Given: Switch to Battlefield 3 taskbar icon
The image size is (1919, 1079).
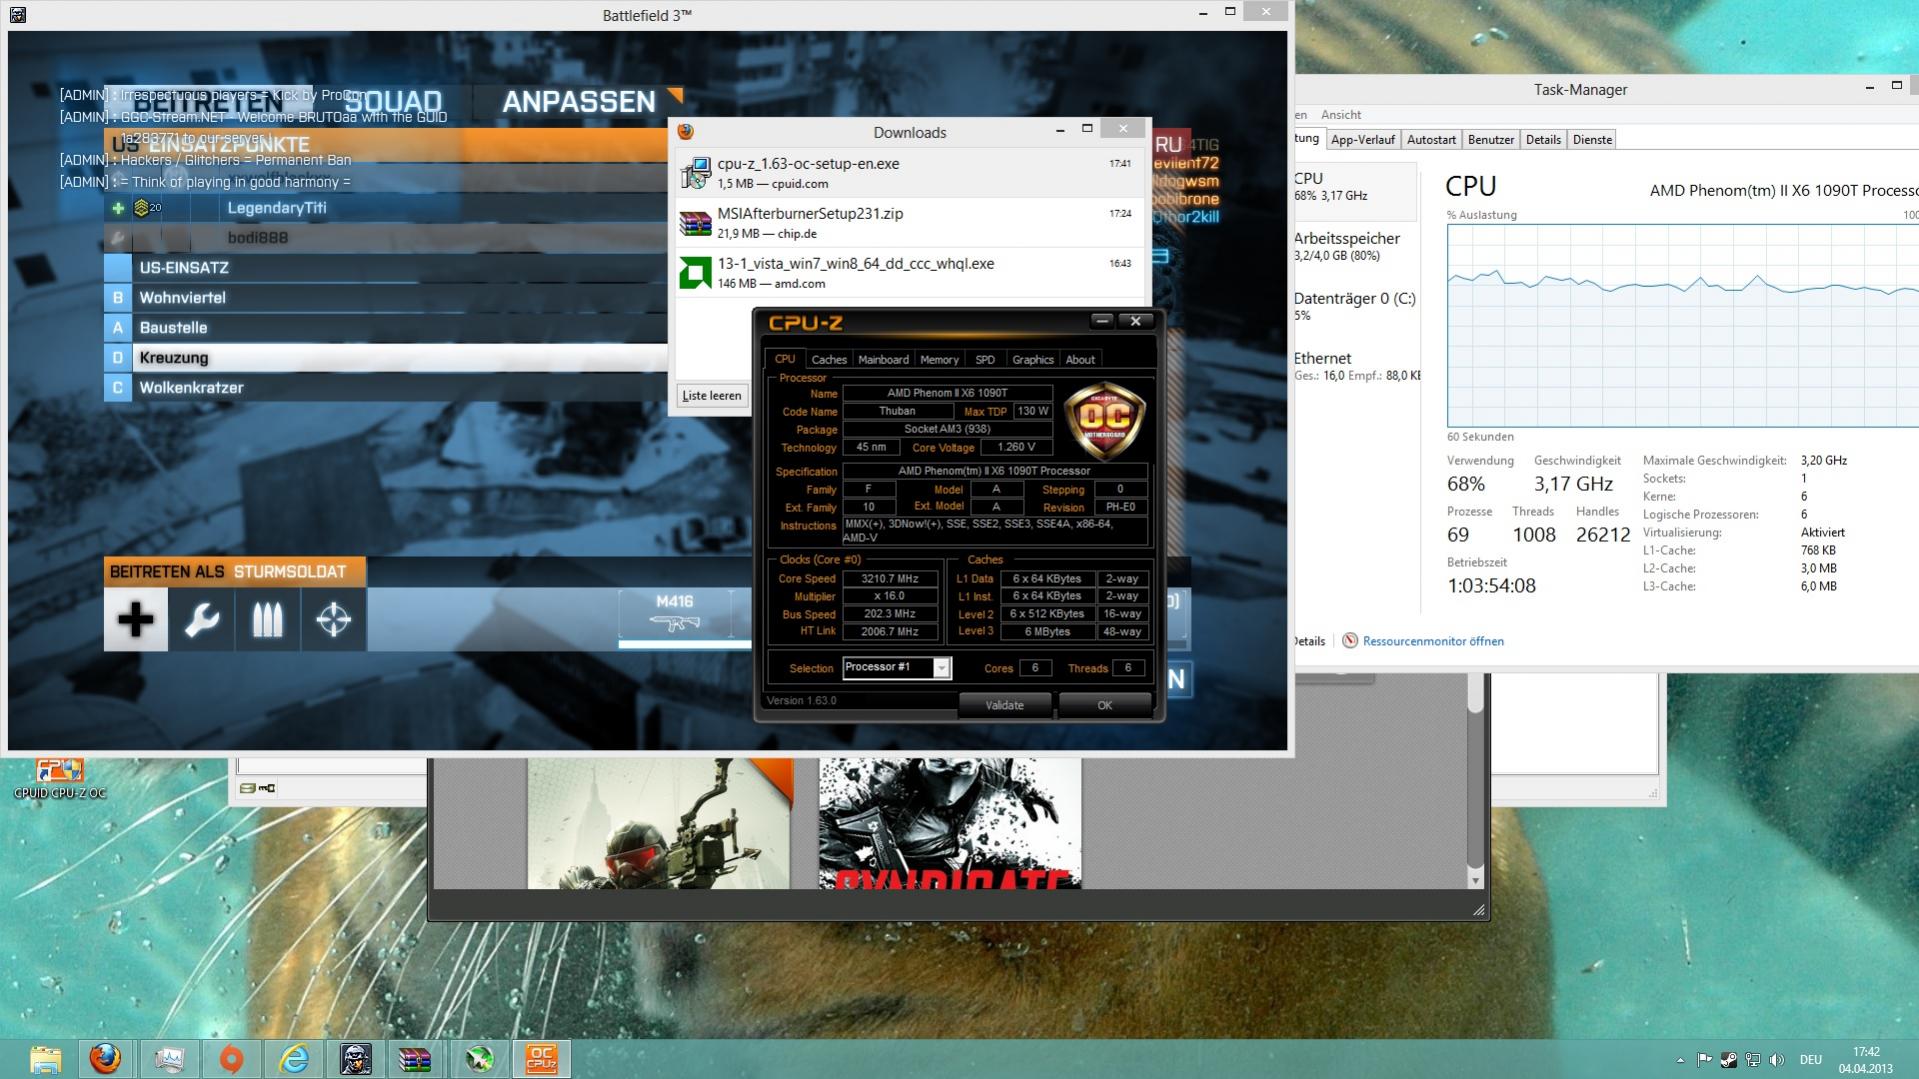Looking at the screenshot, I should [355, 1058].
